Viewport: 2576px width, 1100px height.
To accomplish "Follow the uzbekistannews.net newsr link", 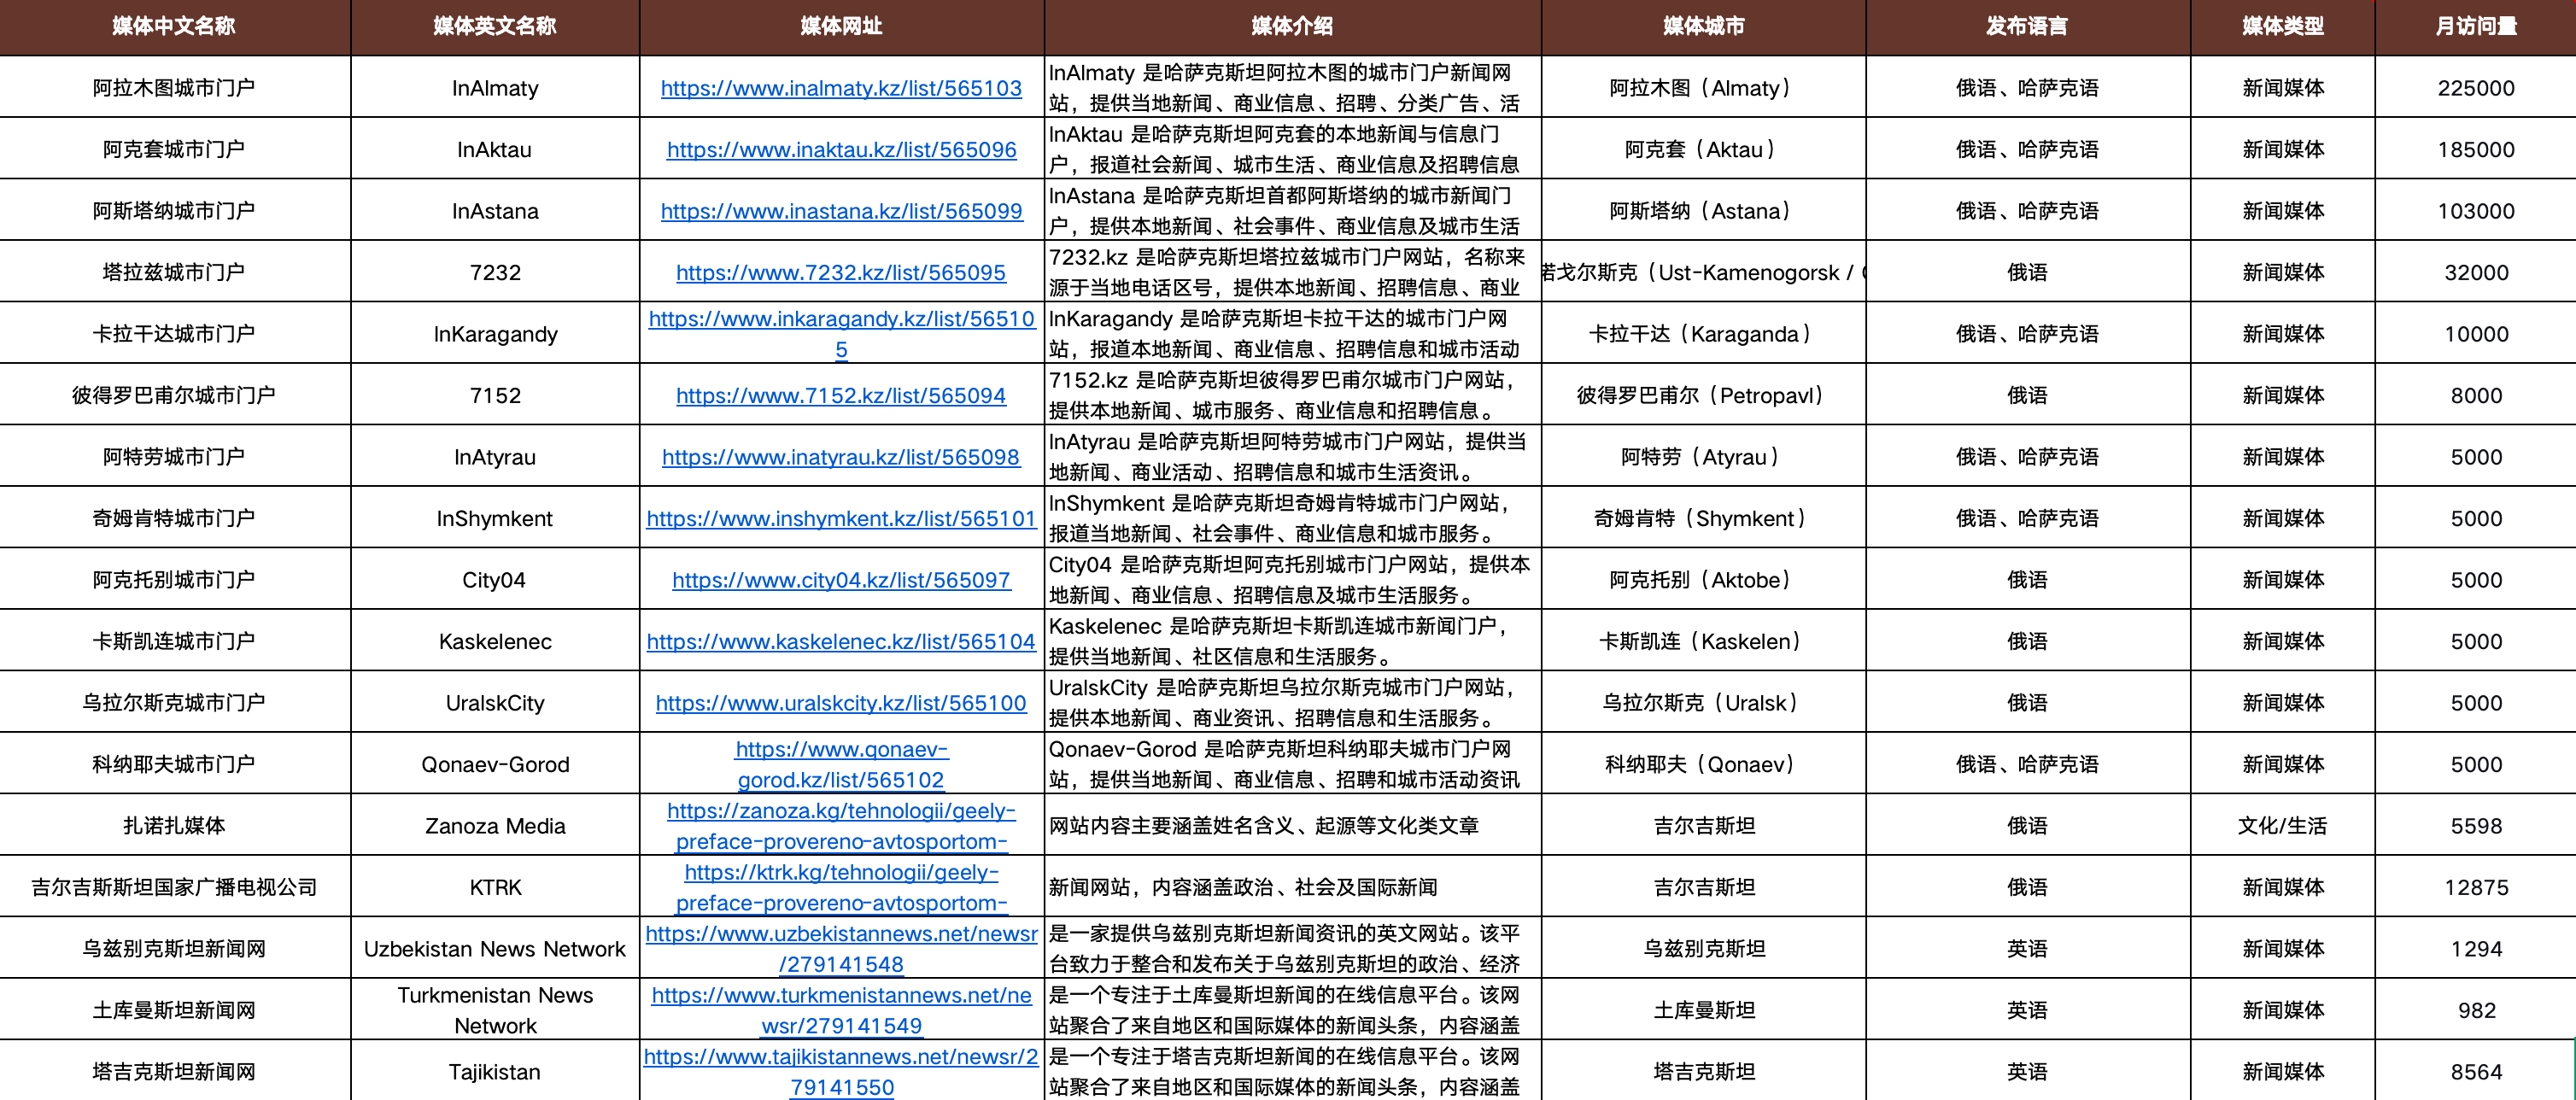I will pyautogui.click(x=841, y=949).
